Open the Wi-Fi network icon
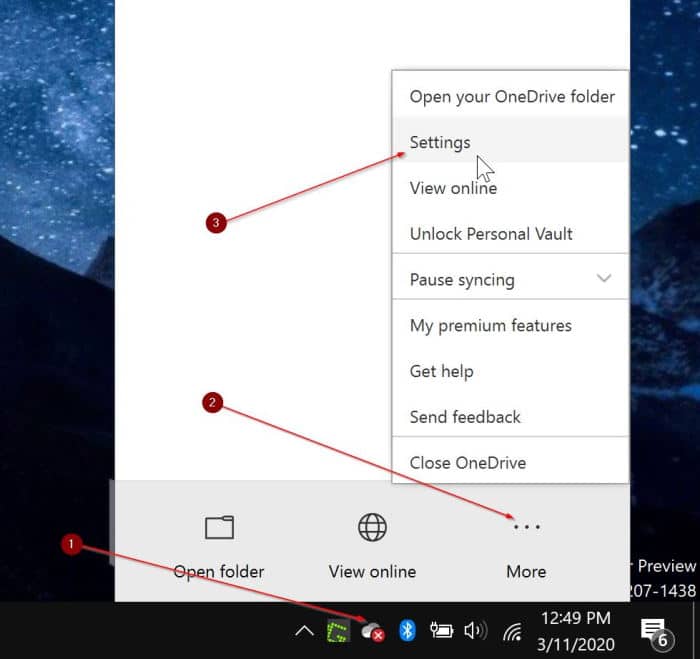The width and height of the screenshot is (700, 659). click(x=512, y=631)
